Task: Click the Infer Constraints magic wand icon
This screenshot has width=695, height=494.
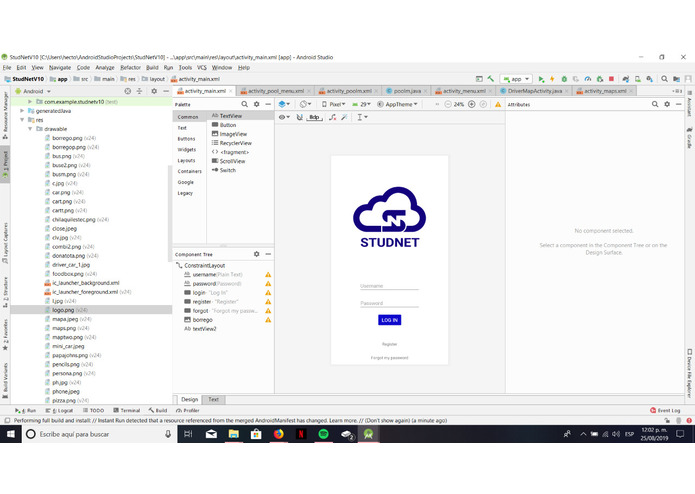Action: coord(344,117)
